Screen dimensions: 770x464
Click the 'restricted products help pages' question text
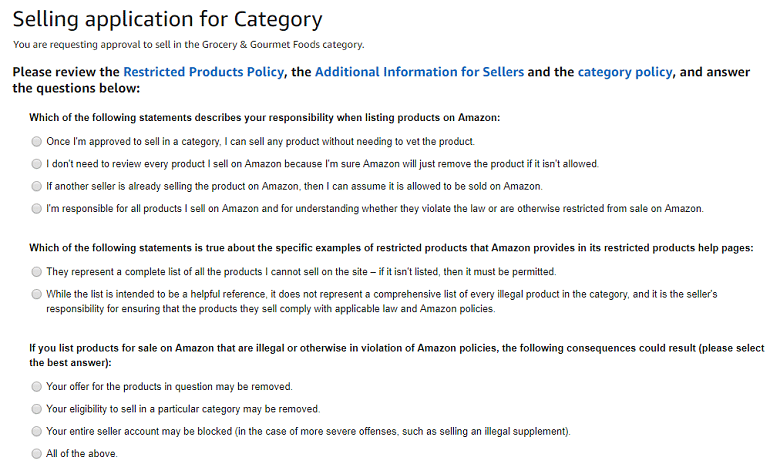391,247
